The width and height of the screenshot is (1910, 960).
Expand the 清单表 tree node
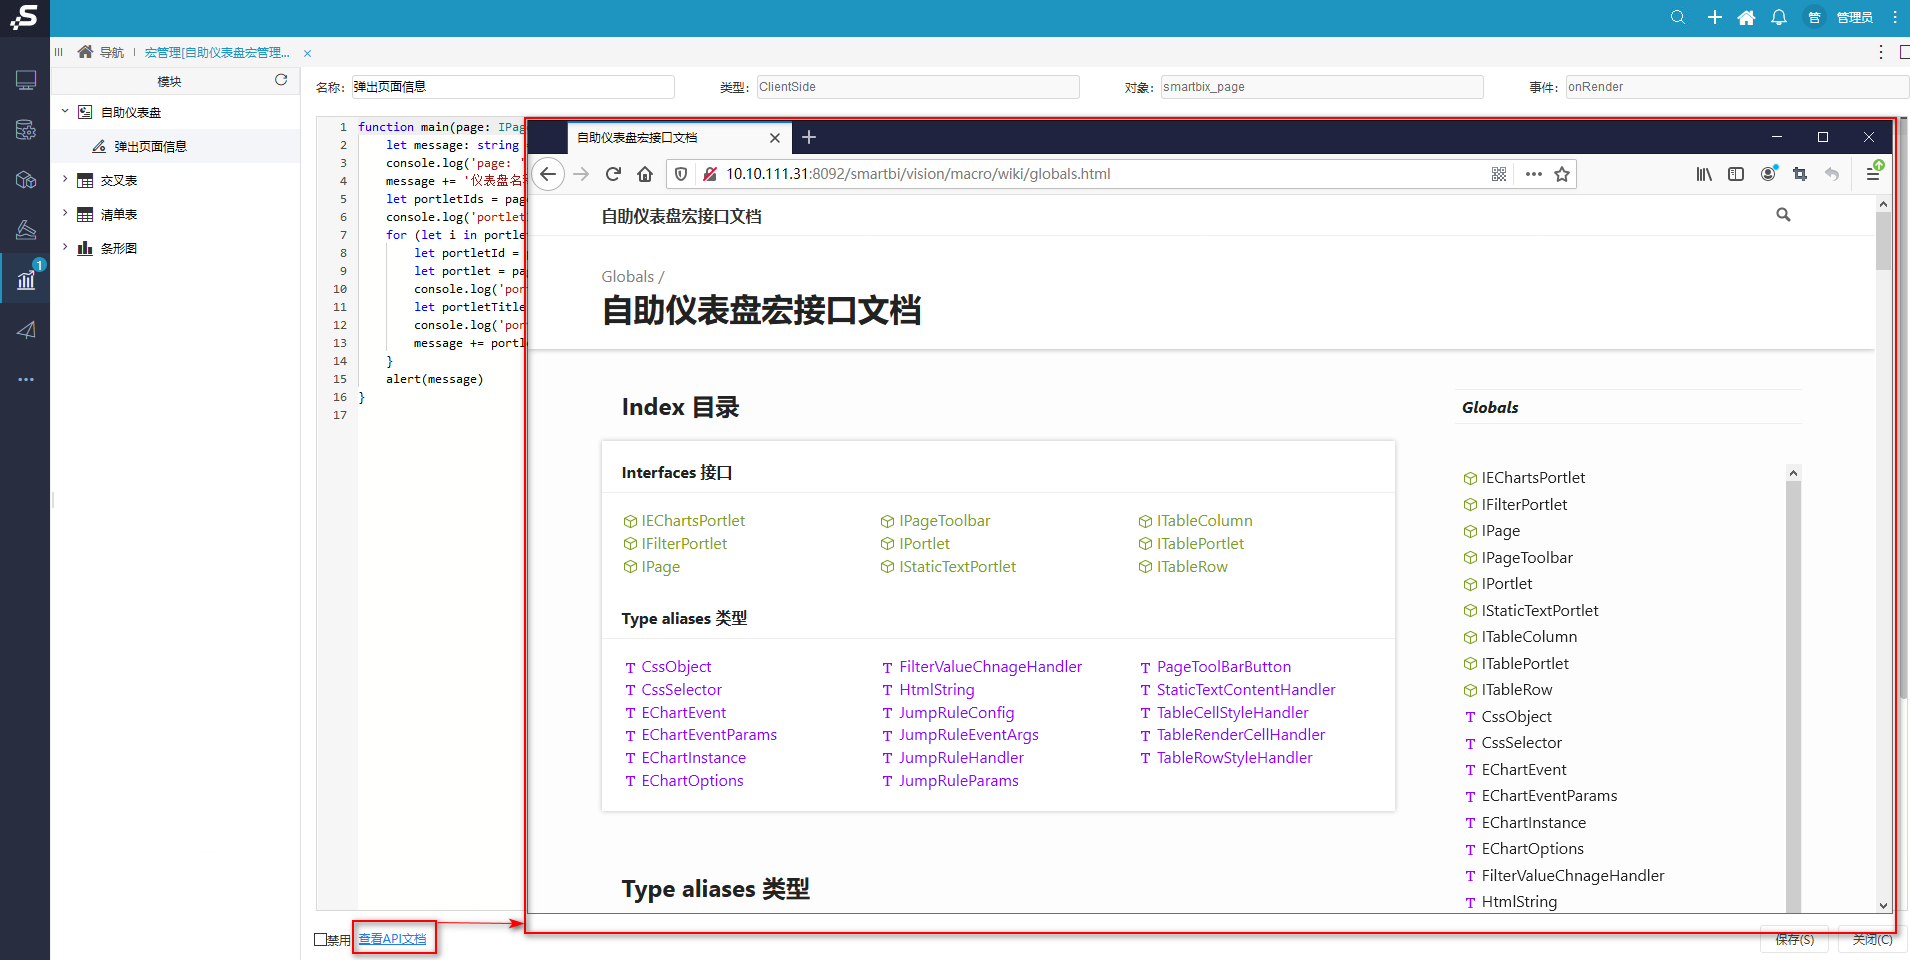point(65,214)
